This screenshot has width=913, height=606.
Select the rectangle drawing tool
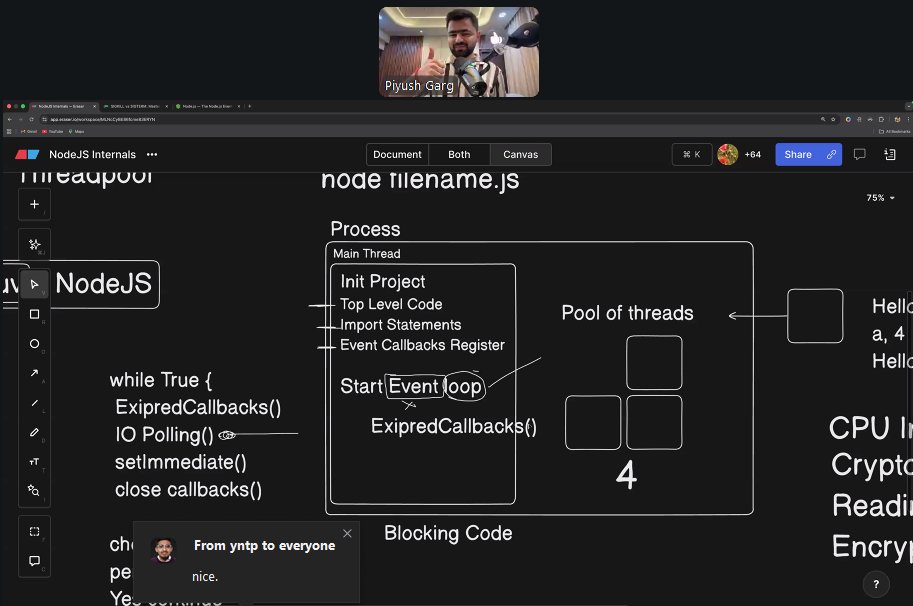[34, 313]
